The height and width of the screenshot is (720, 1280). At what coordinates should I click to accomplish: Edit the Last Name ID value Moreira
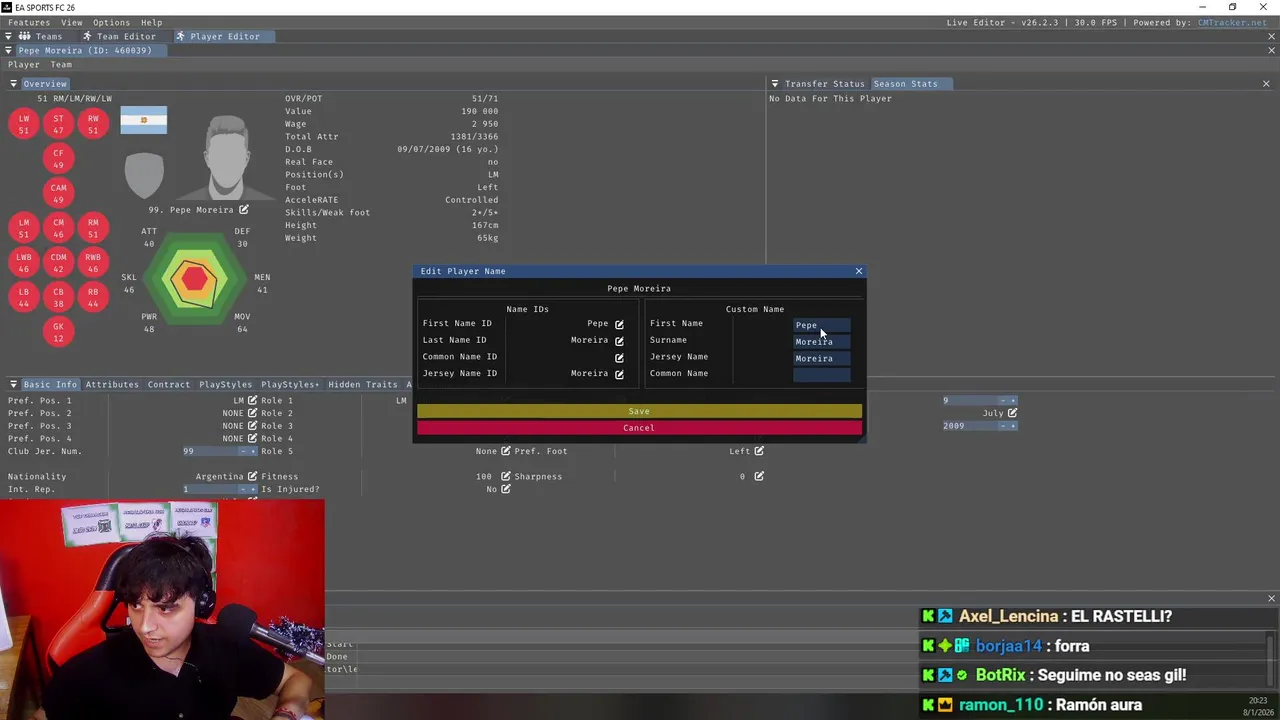tap(619, 341)
